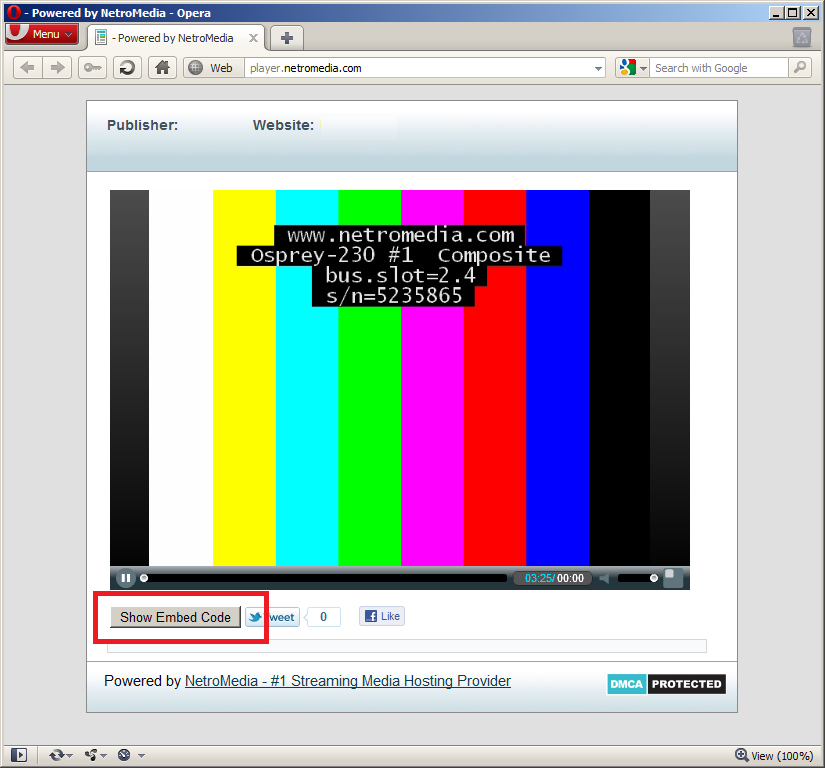Go forward to next page
The height and width of the screenshot is (768, 825).
click(57, 68)
